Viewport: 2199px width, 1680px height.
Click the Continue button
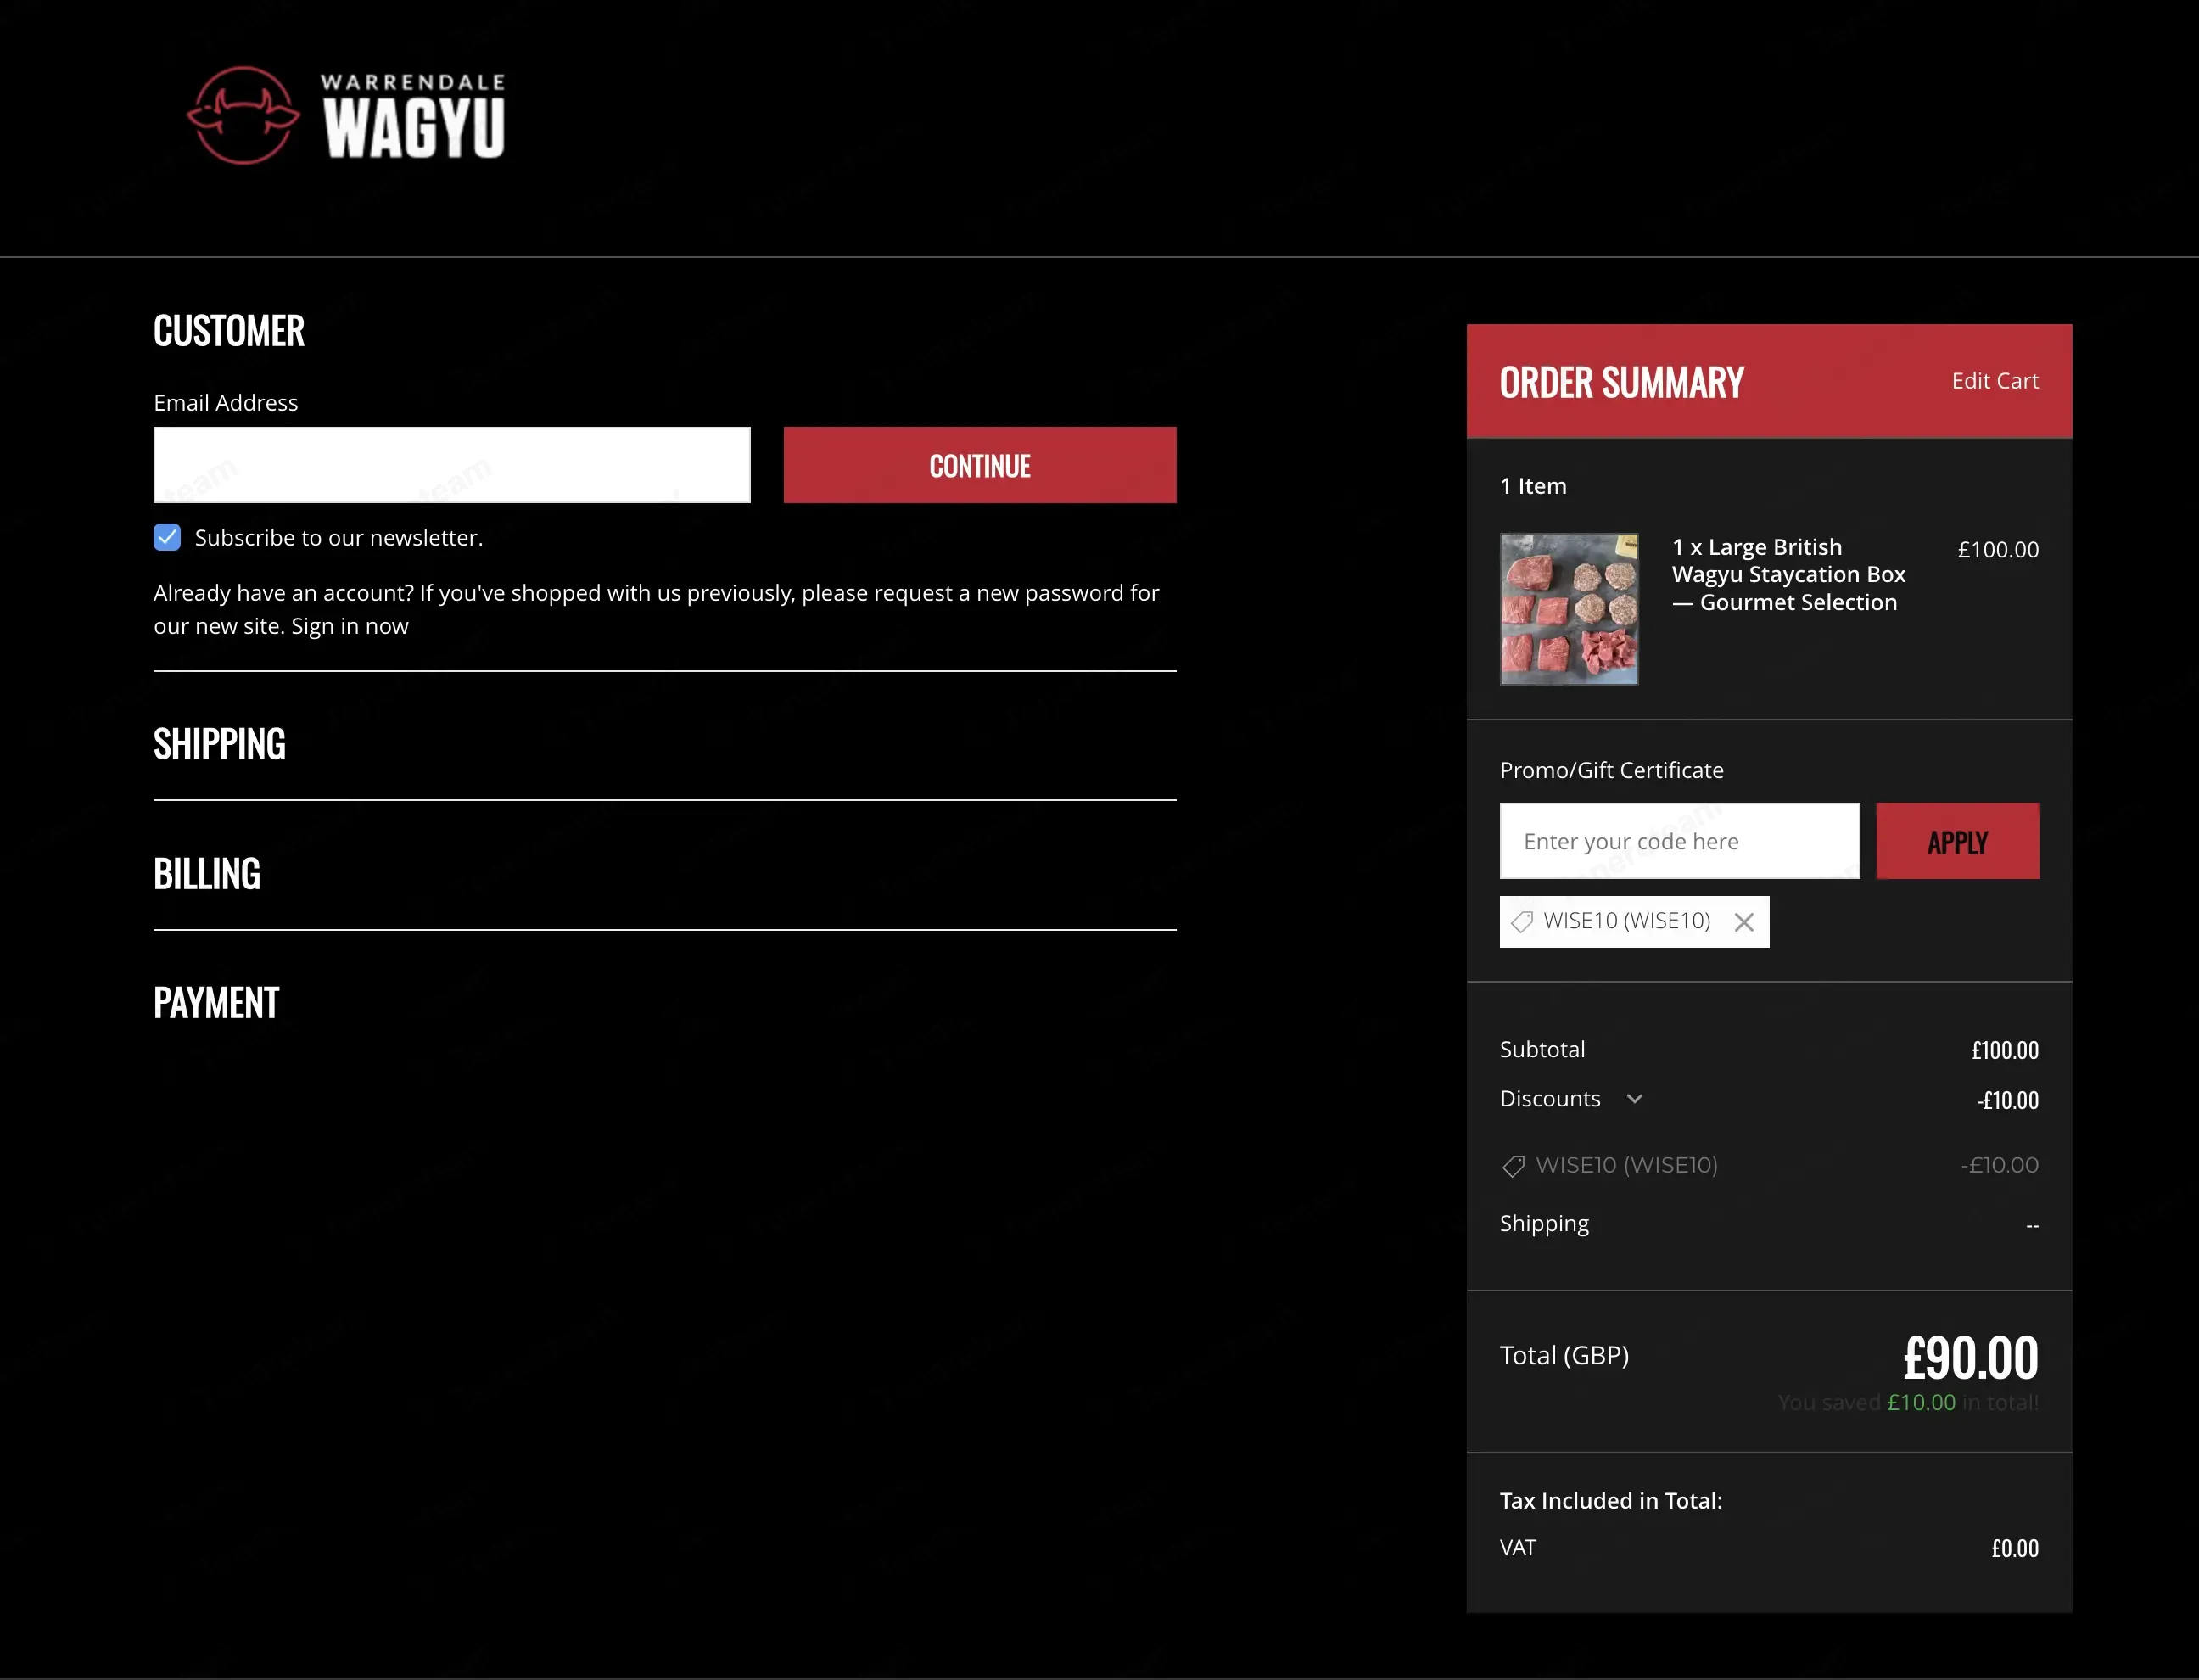click(x=980, y=465)
